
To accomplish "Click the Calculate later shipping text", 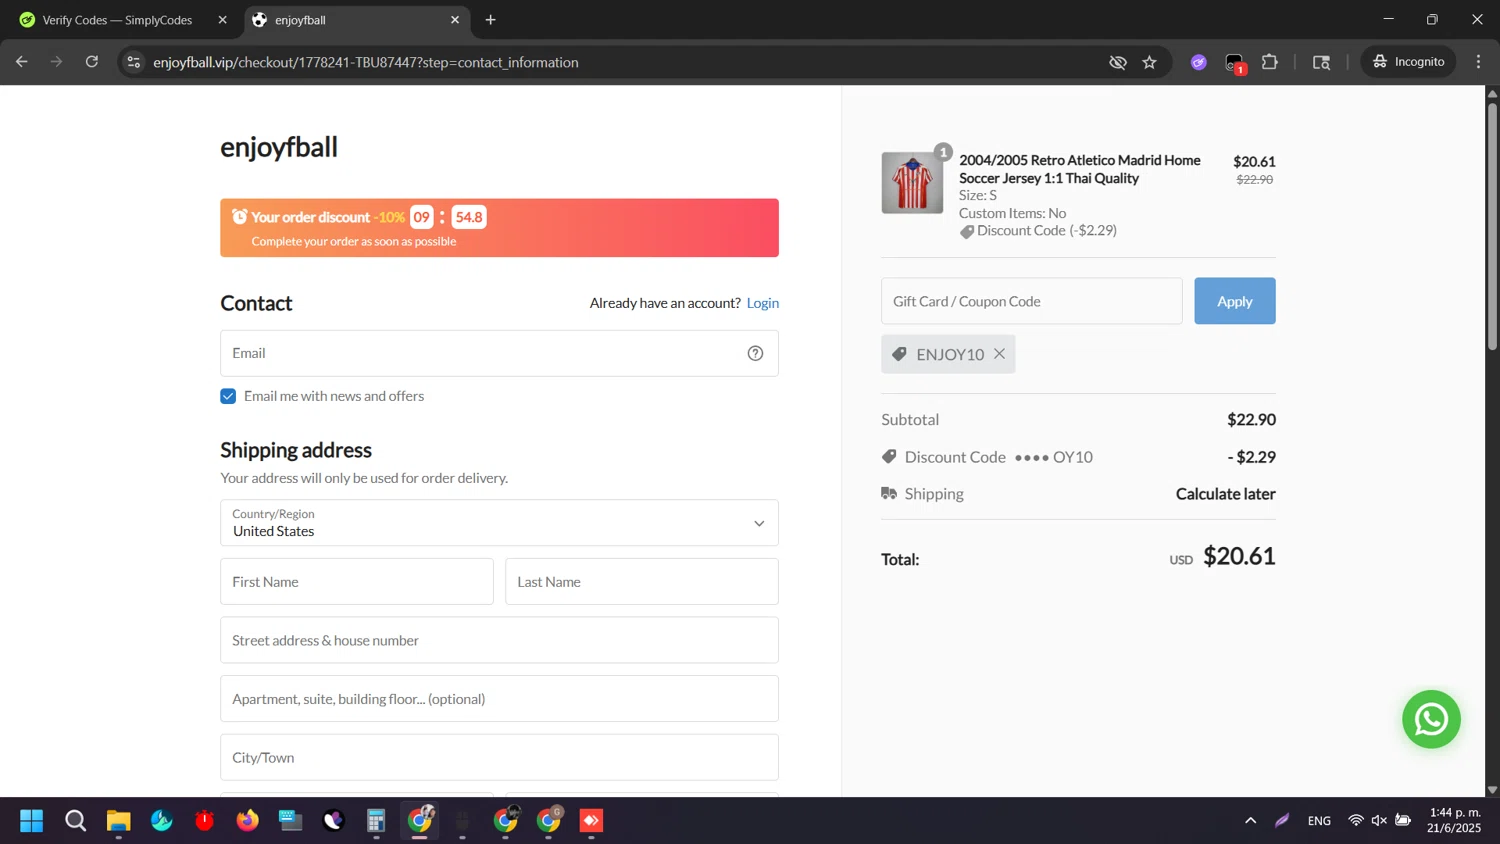I will (1225, 494).
